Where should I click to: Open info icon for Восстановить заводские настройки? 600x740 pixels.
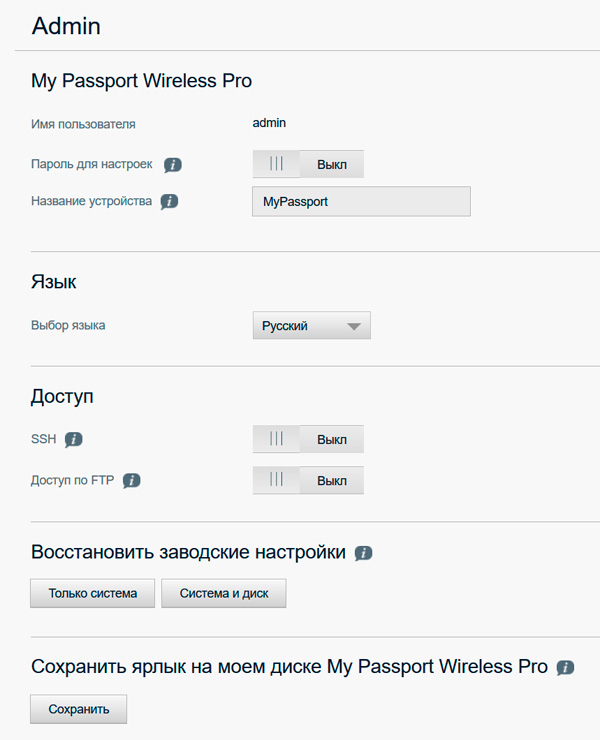[363, 553]
